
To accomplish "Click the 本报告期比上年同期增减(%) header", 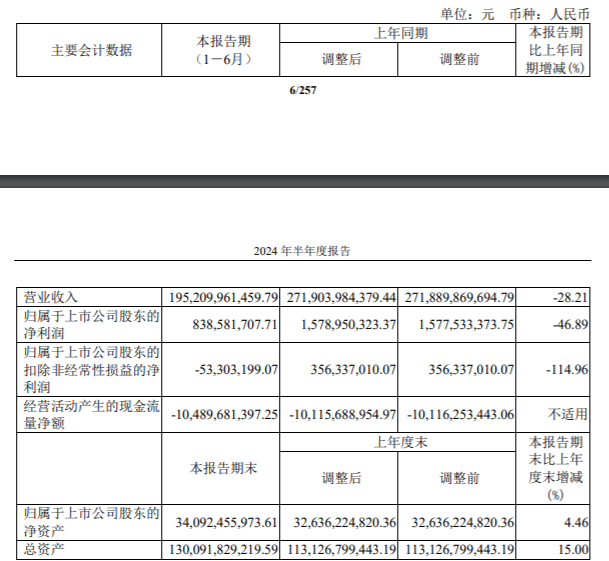I will 555,50.
